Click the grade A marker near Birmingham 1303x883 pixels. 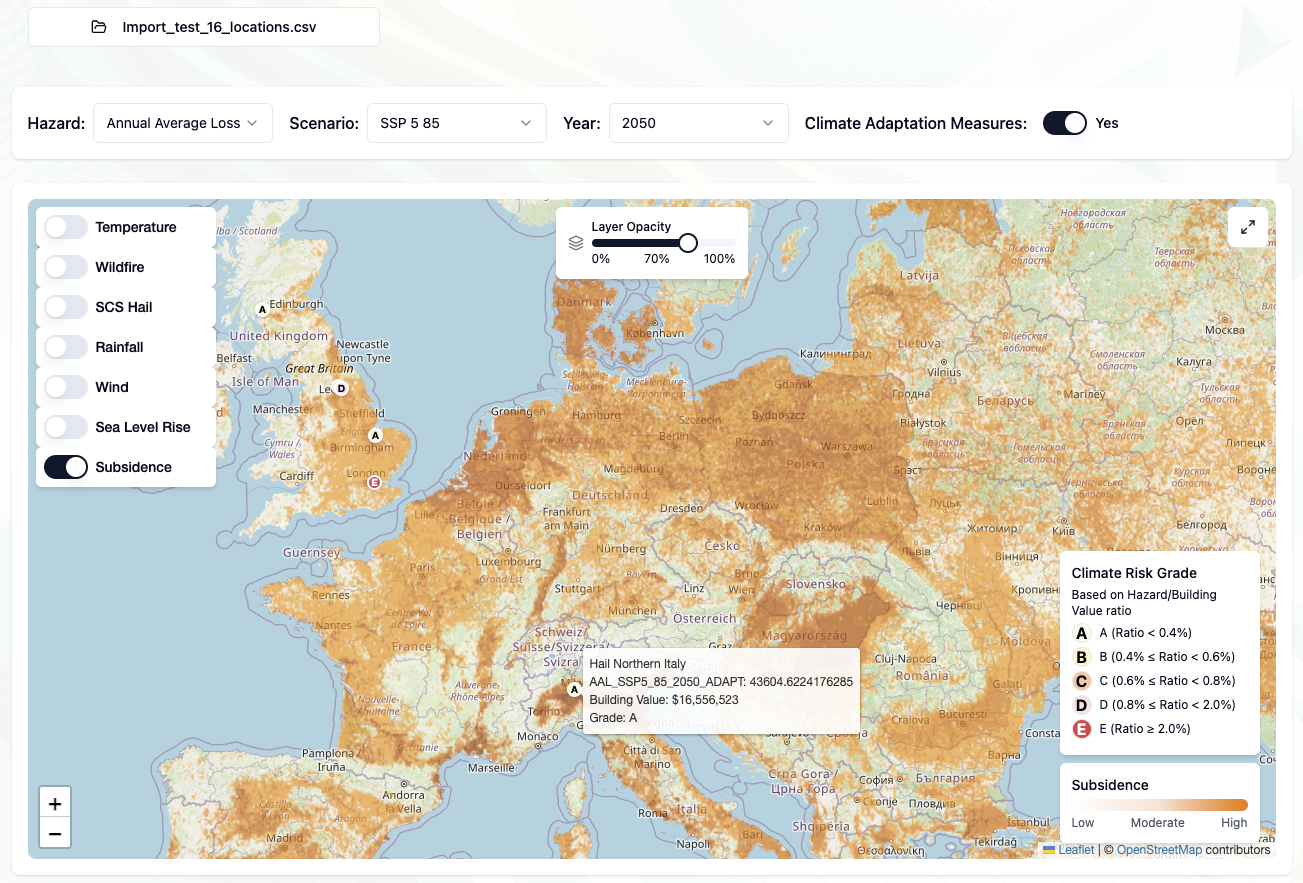point(376,435)
